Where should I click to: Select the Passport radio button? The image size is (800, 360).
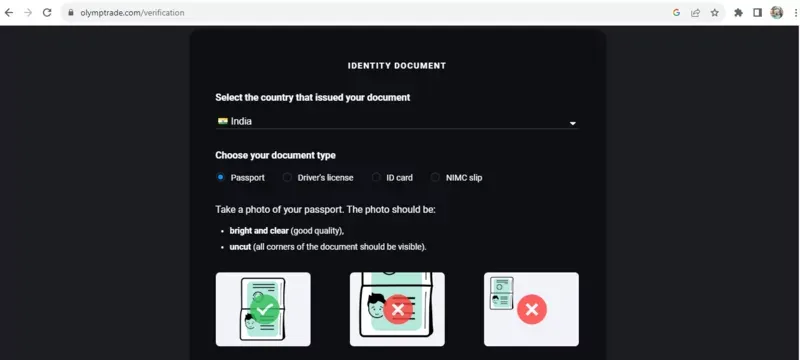(x=220, y=177)
